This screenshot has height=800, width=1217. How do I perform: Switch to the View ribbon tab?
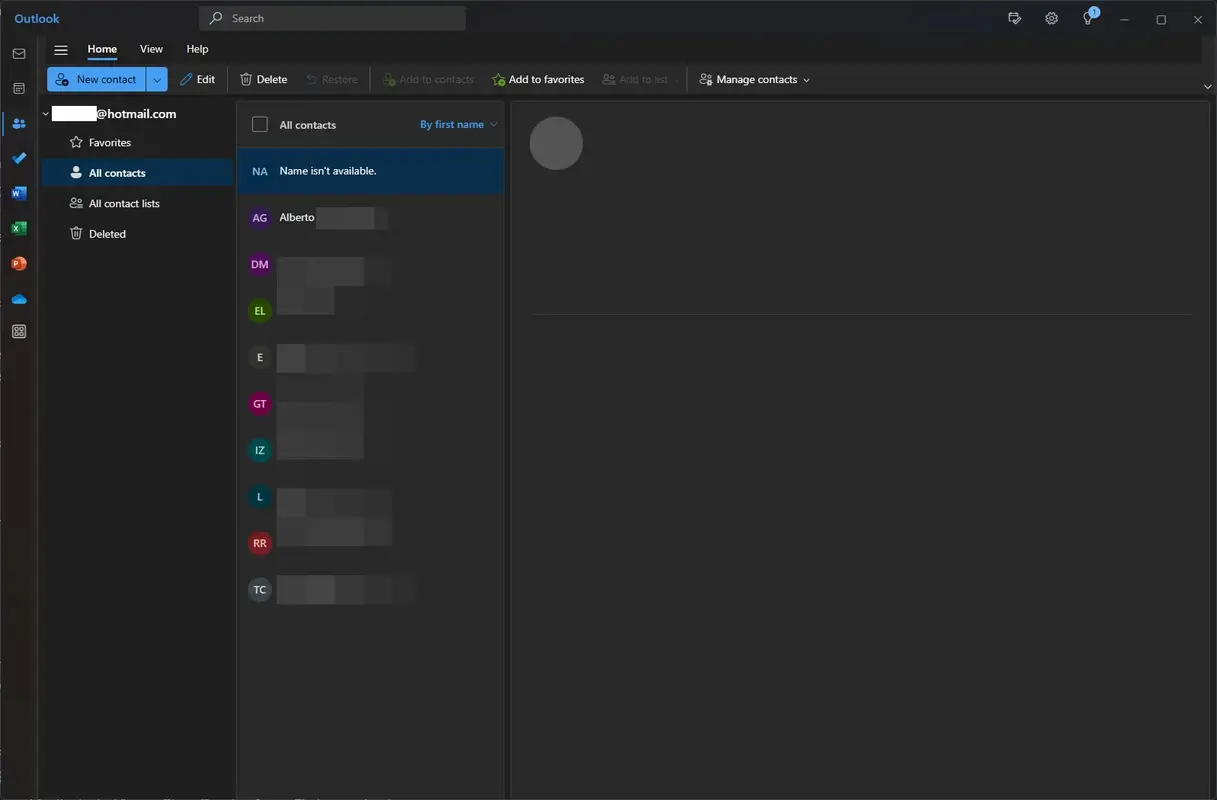(x=151, y=48)
